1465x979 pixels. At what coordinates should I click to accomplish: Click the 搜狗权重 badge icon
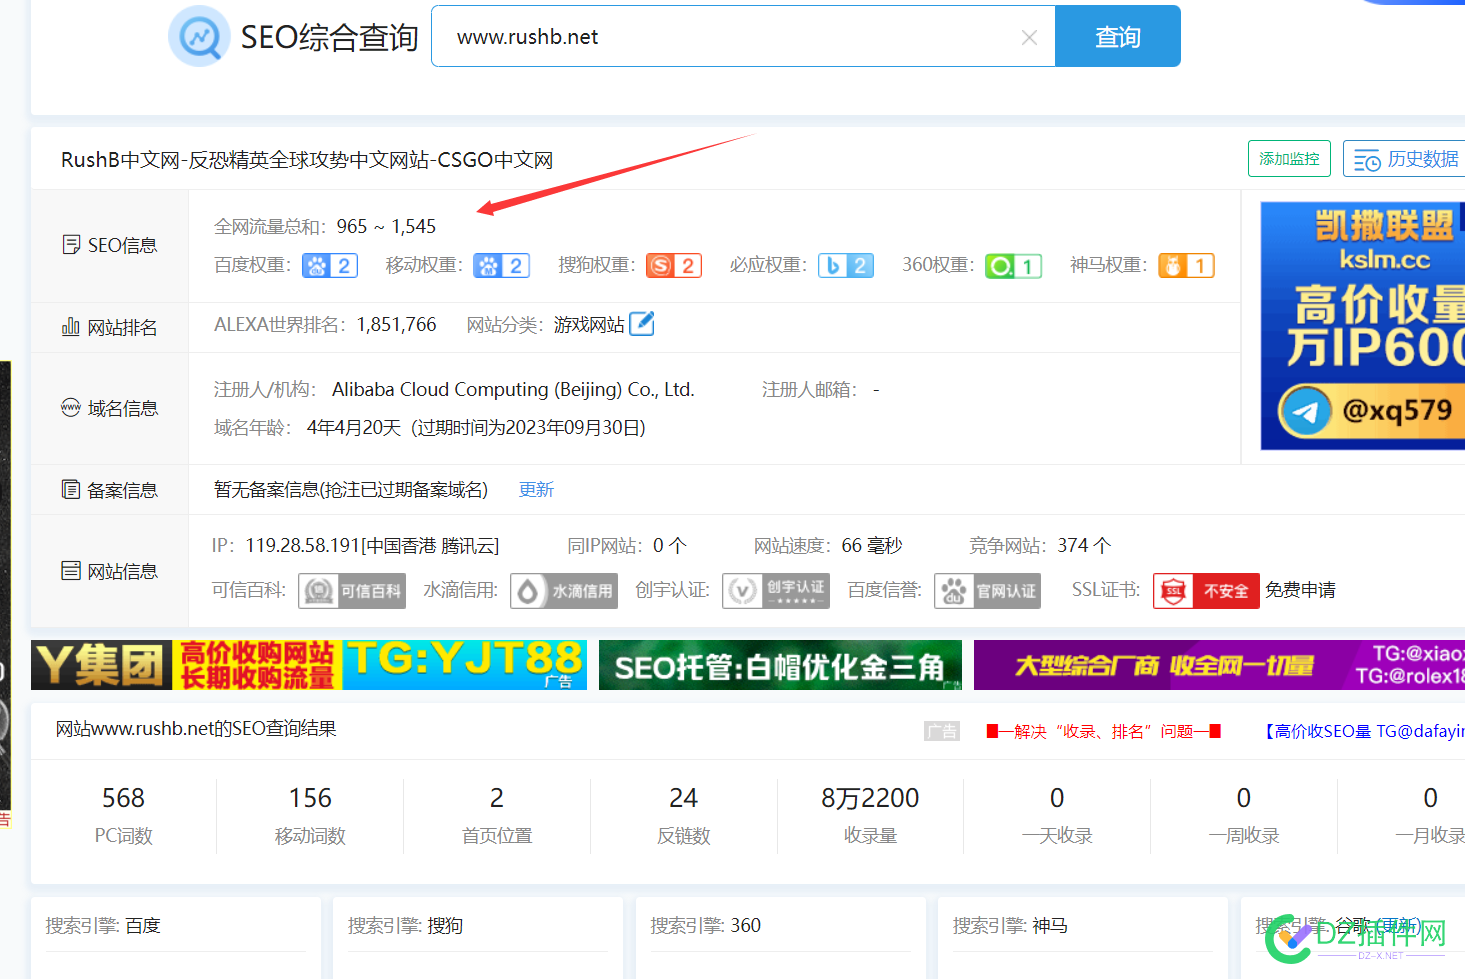pos(674,266)
